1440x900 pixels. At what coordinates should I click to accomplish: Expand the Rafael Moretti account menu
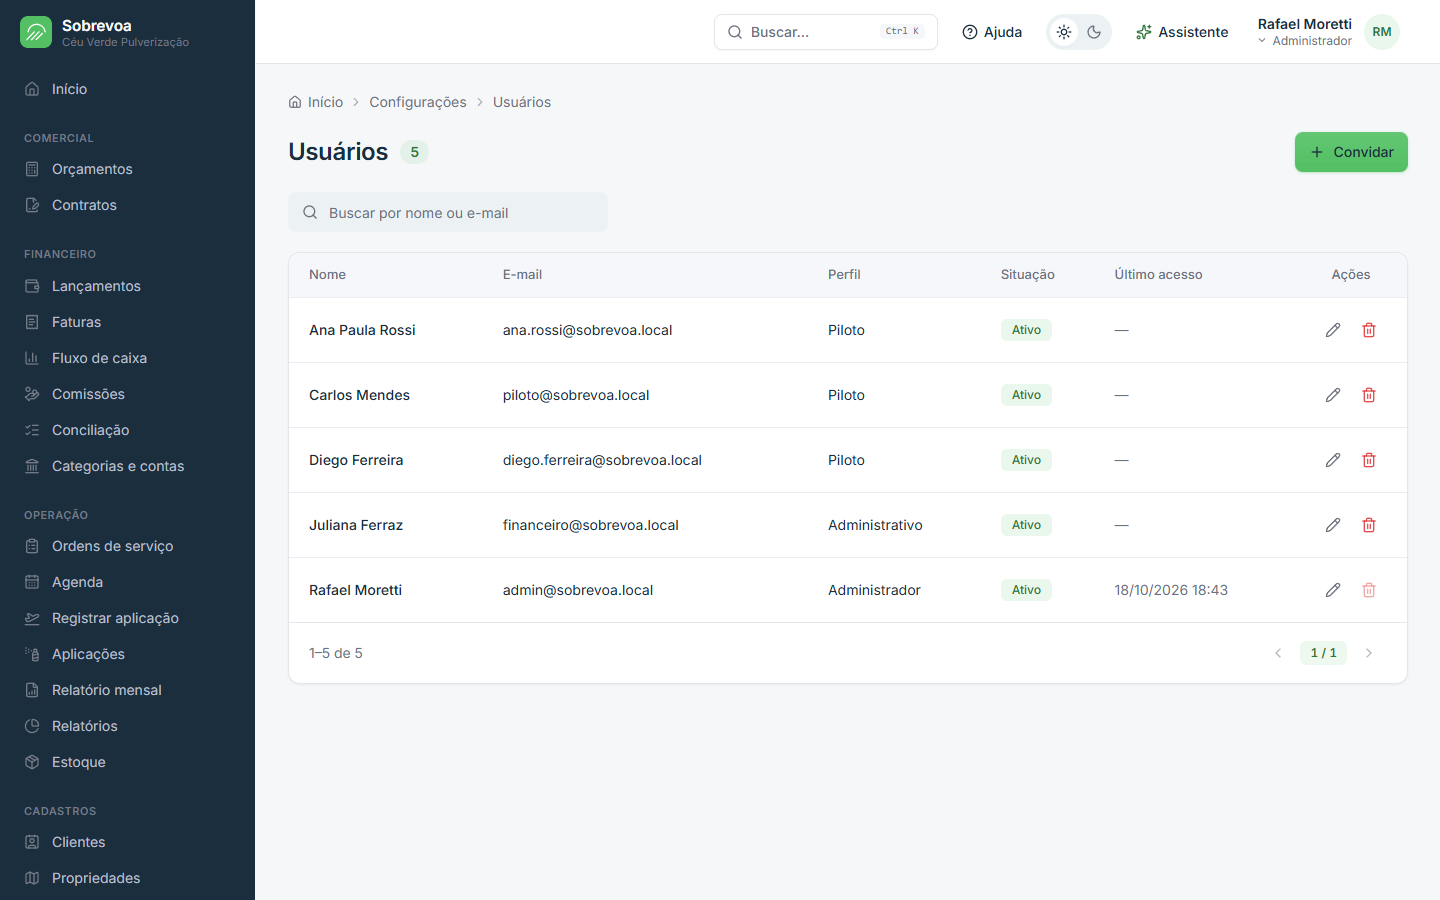pos(1305,32)
